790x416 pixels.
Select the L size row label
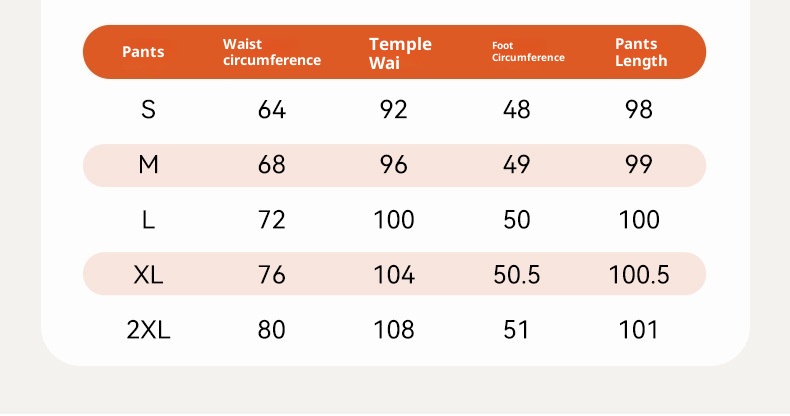pyautogui.click(x=148, y=220)
